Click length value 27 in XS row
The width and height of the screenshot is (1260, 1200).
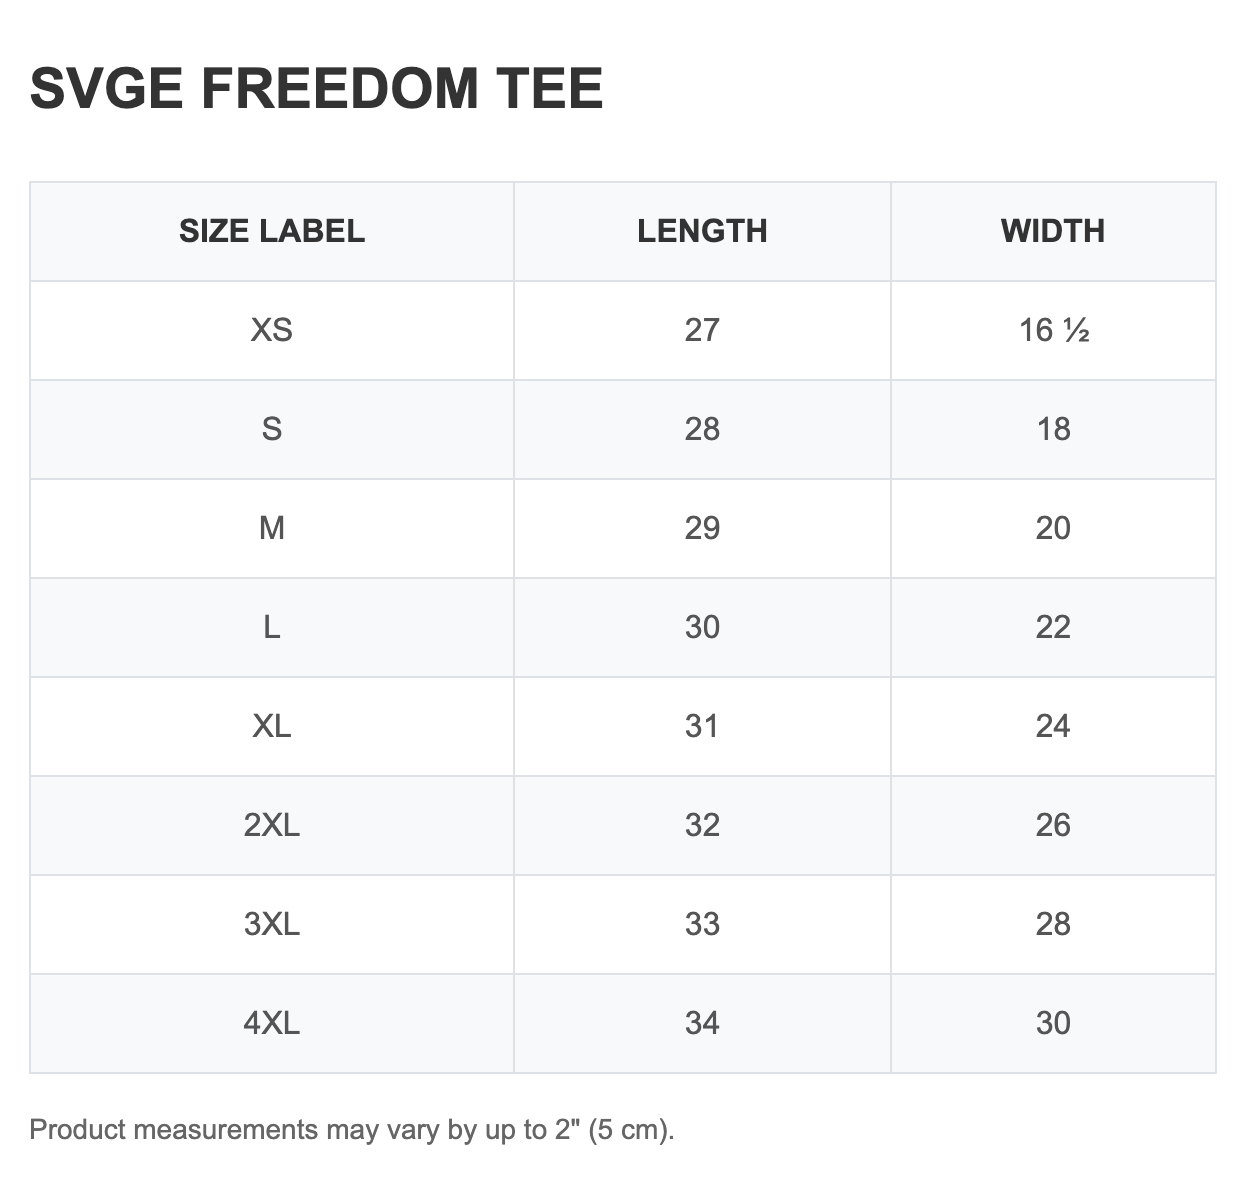click(x=702, y=330)
